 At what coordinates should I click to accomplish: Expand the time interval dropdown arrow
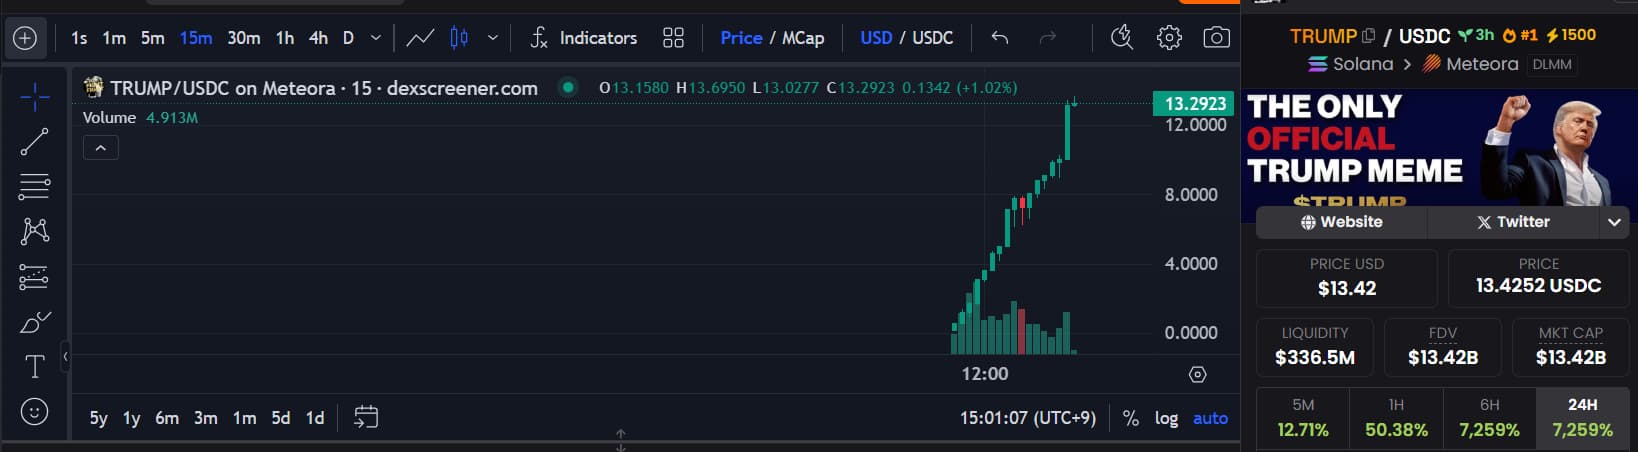pos(376,38)
